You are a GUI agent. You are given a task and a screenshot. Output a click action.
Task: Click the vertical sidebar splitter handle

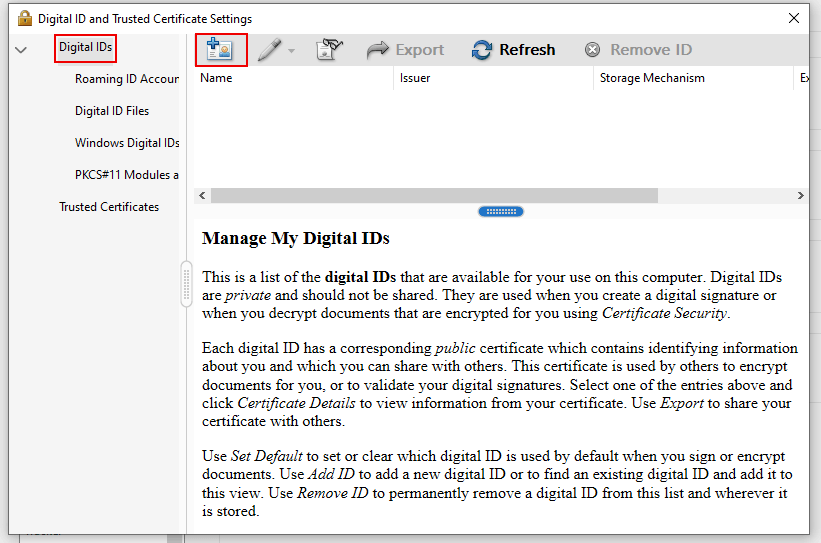tap(186, 284)
